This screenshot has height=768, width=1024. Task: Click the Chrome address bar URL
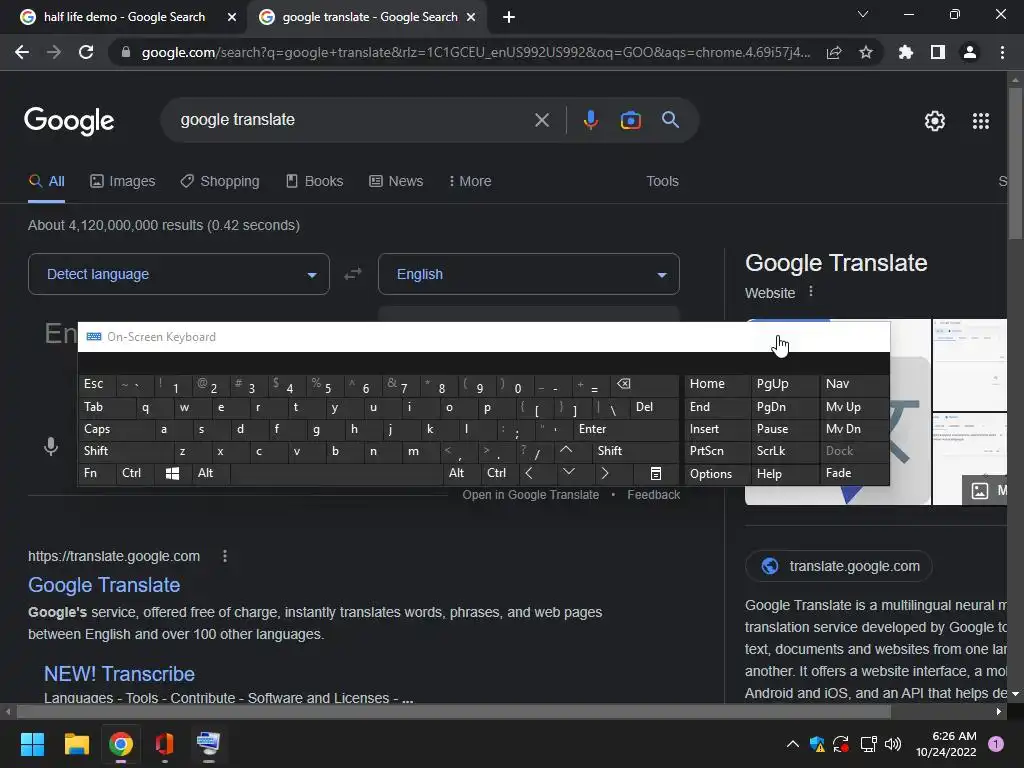pyautogui.click(x=475, y=52)
